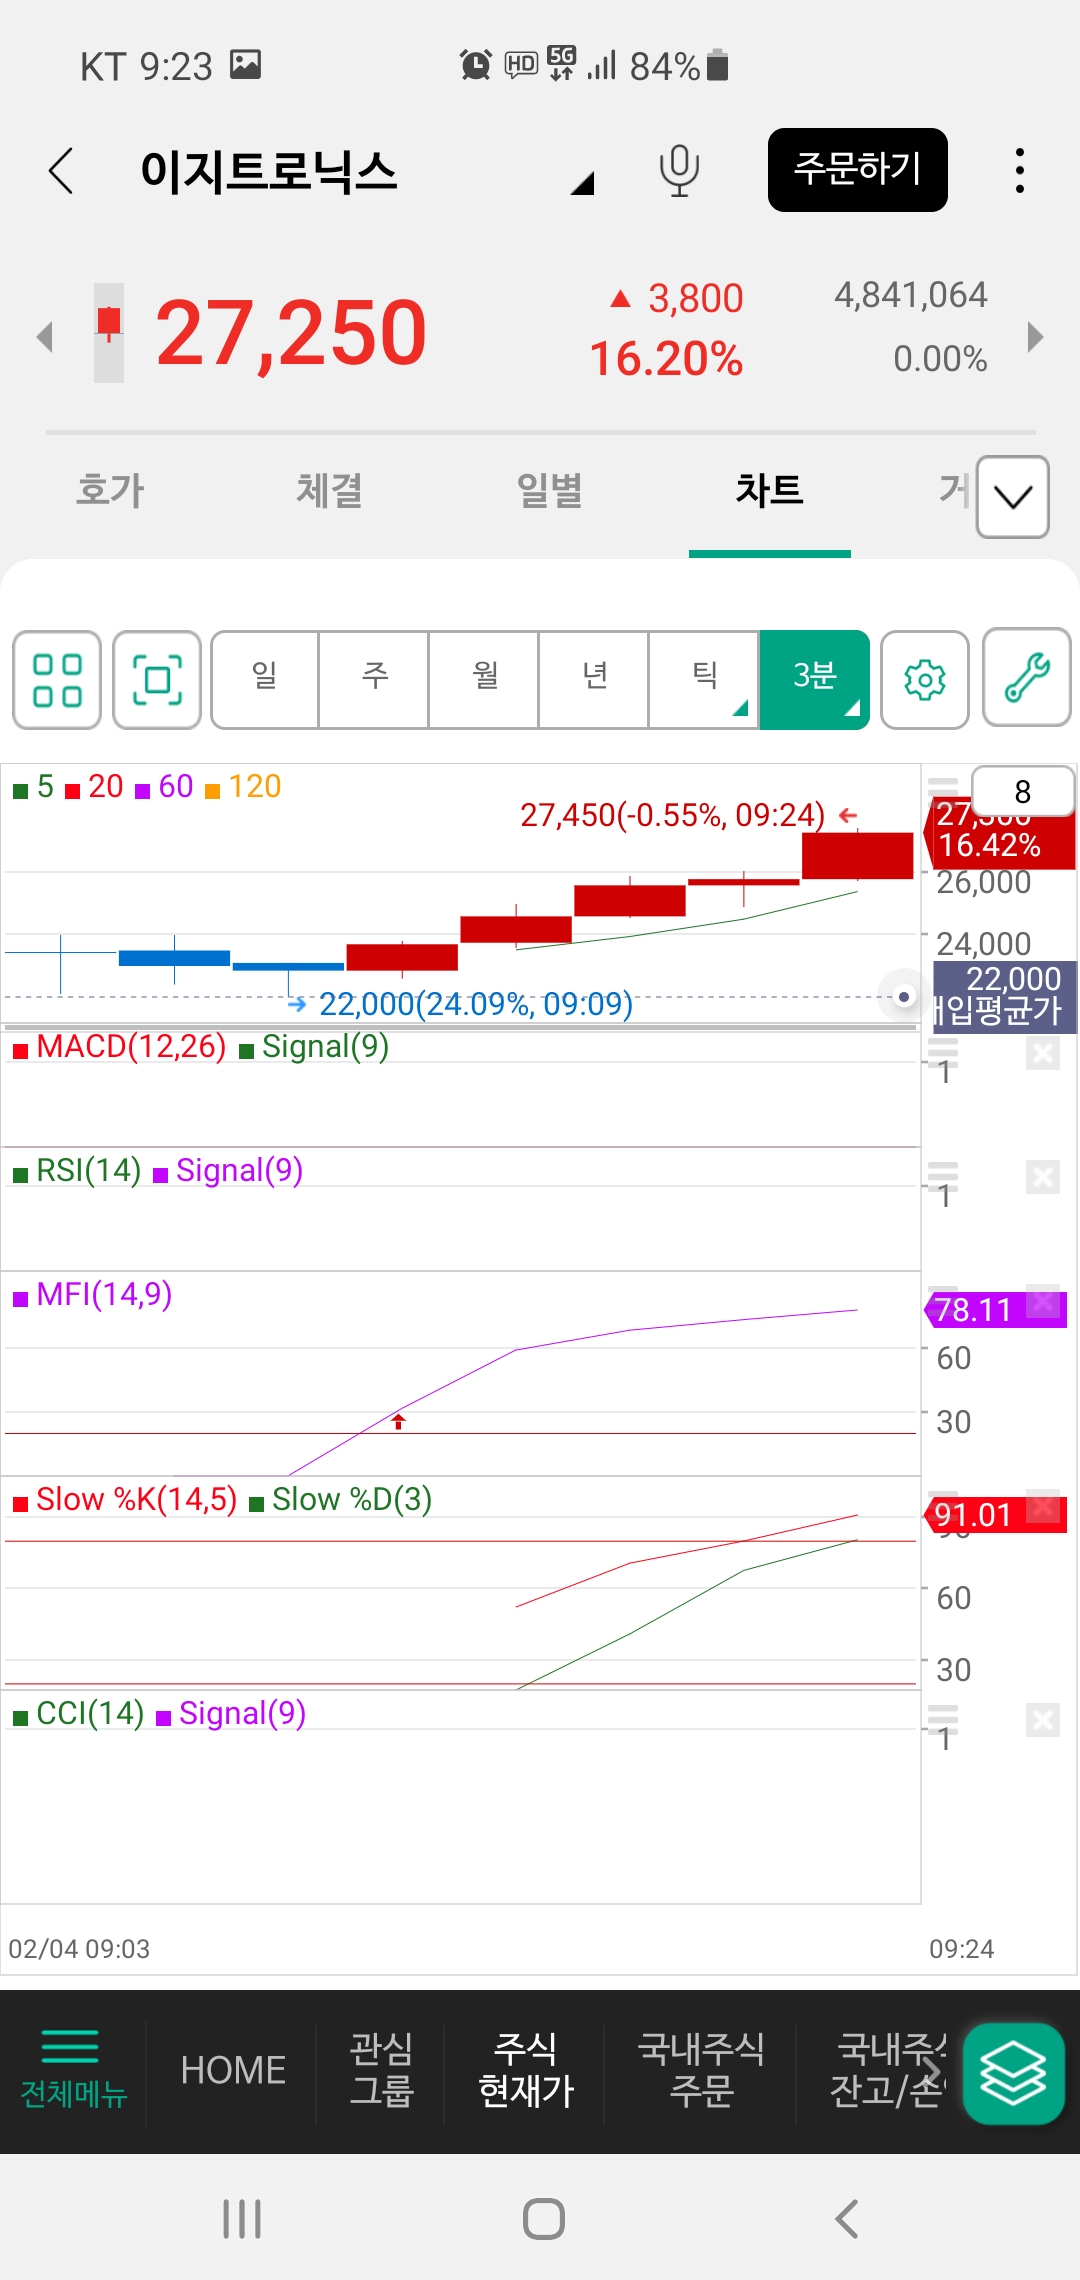The image size is (1080, 2280).
Task: Open 국내주식 잔고/손익 in bottom bar
Action: click(888, 2070)
